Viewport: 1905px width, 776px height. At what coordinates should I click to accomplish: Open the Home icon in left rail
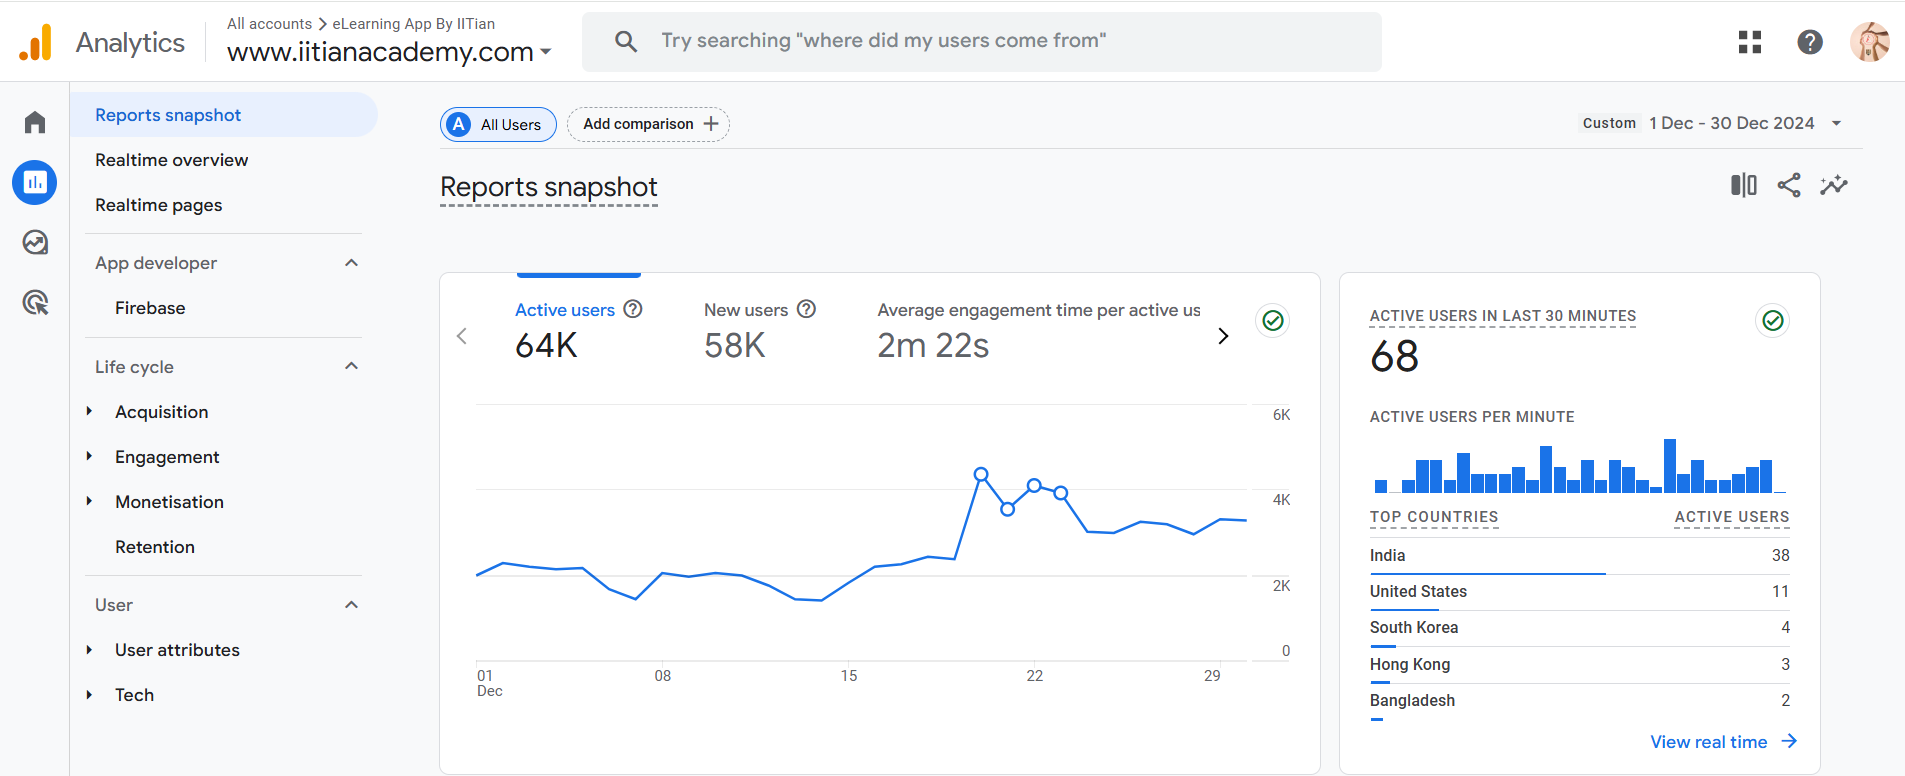tap(35, 122)
